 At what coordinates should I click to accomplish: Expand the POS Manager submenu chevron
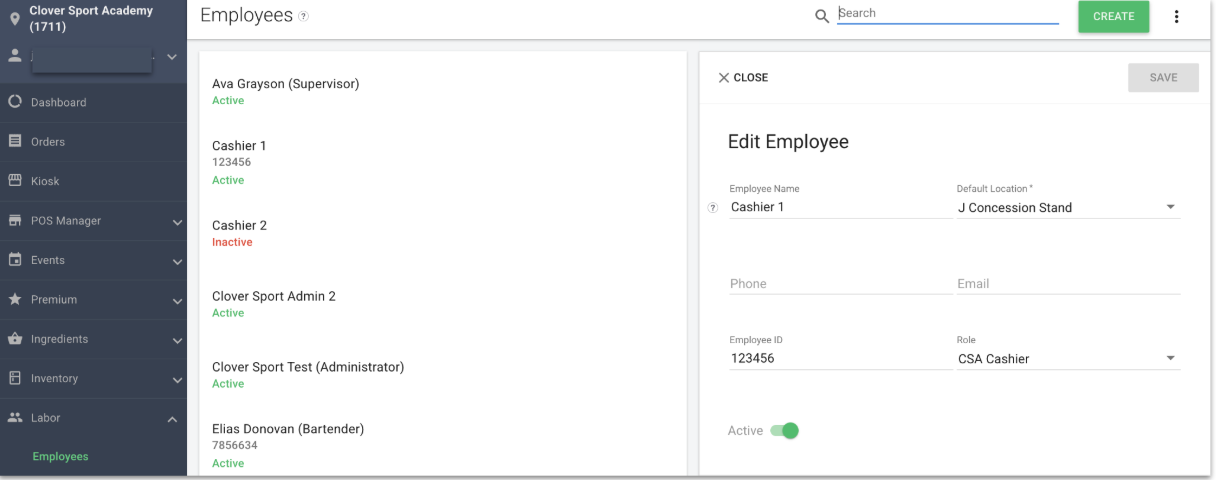coord(177,222)
